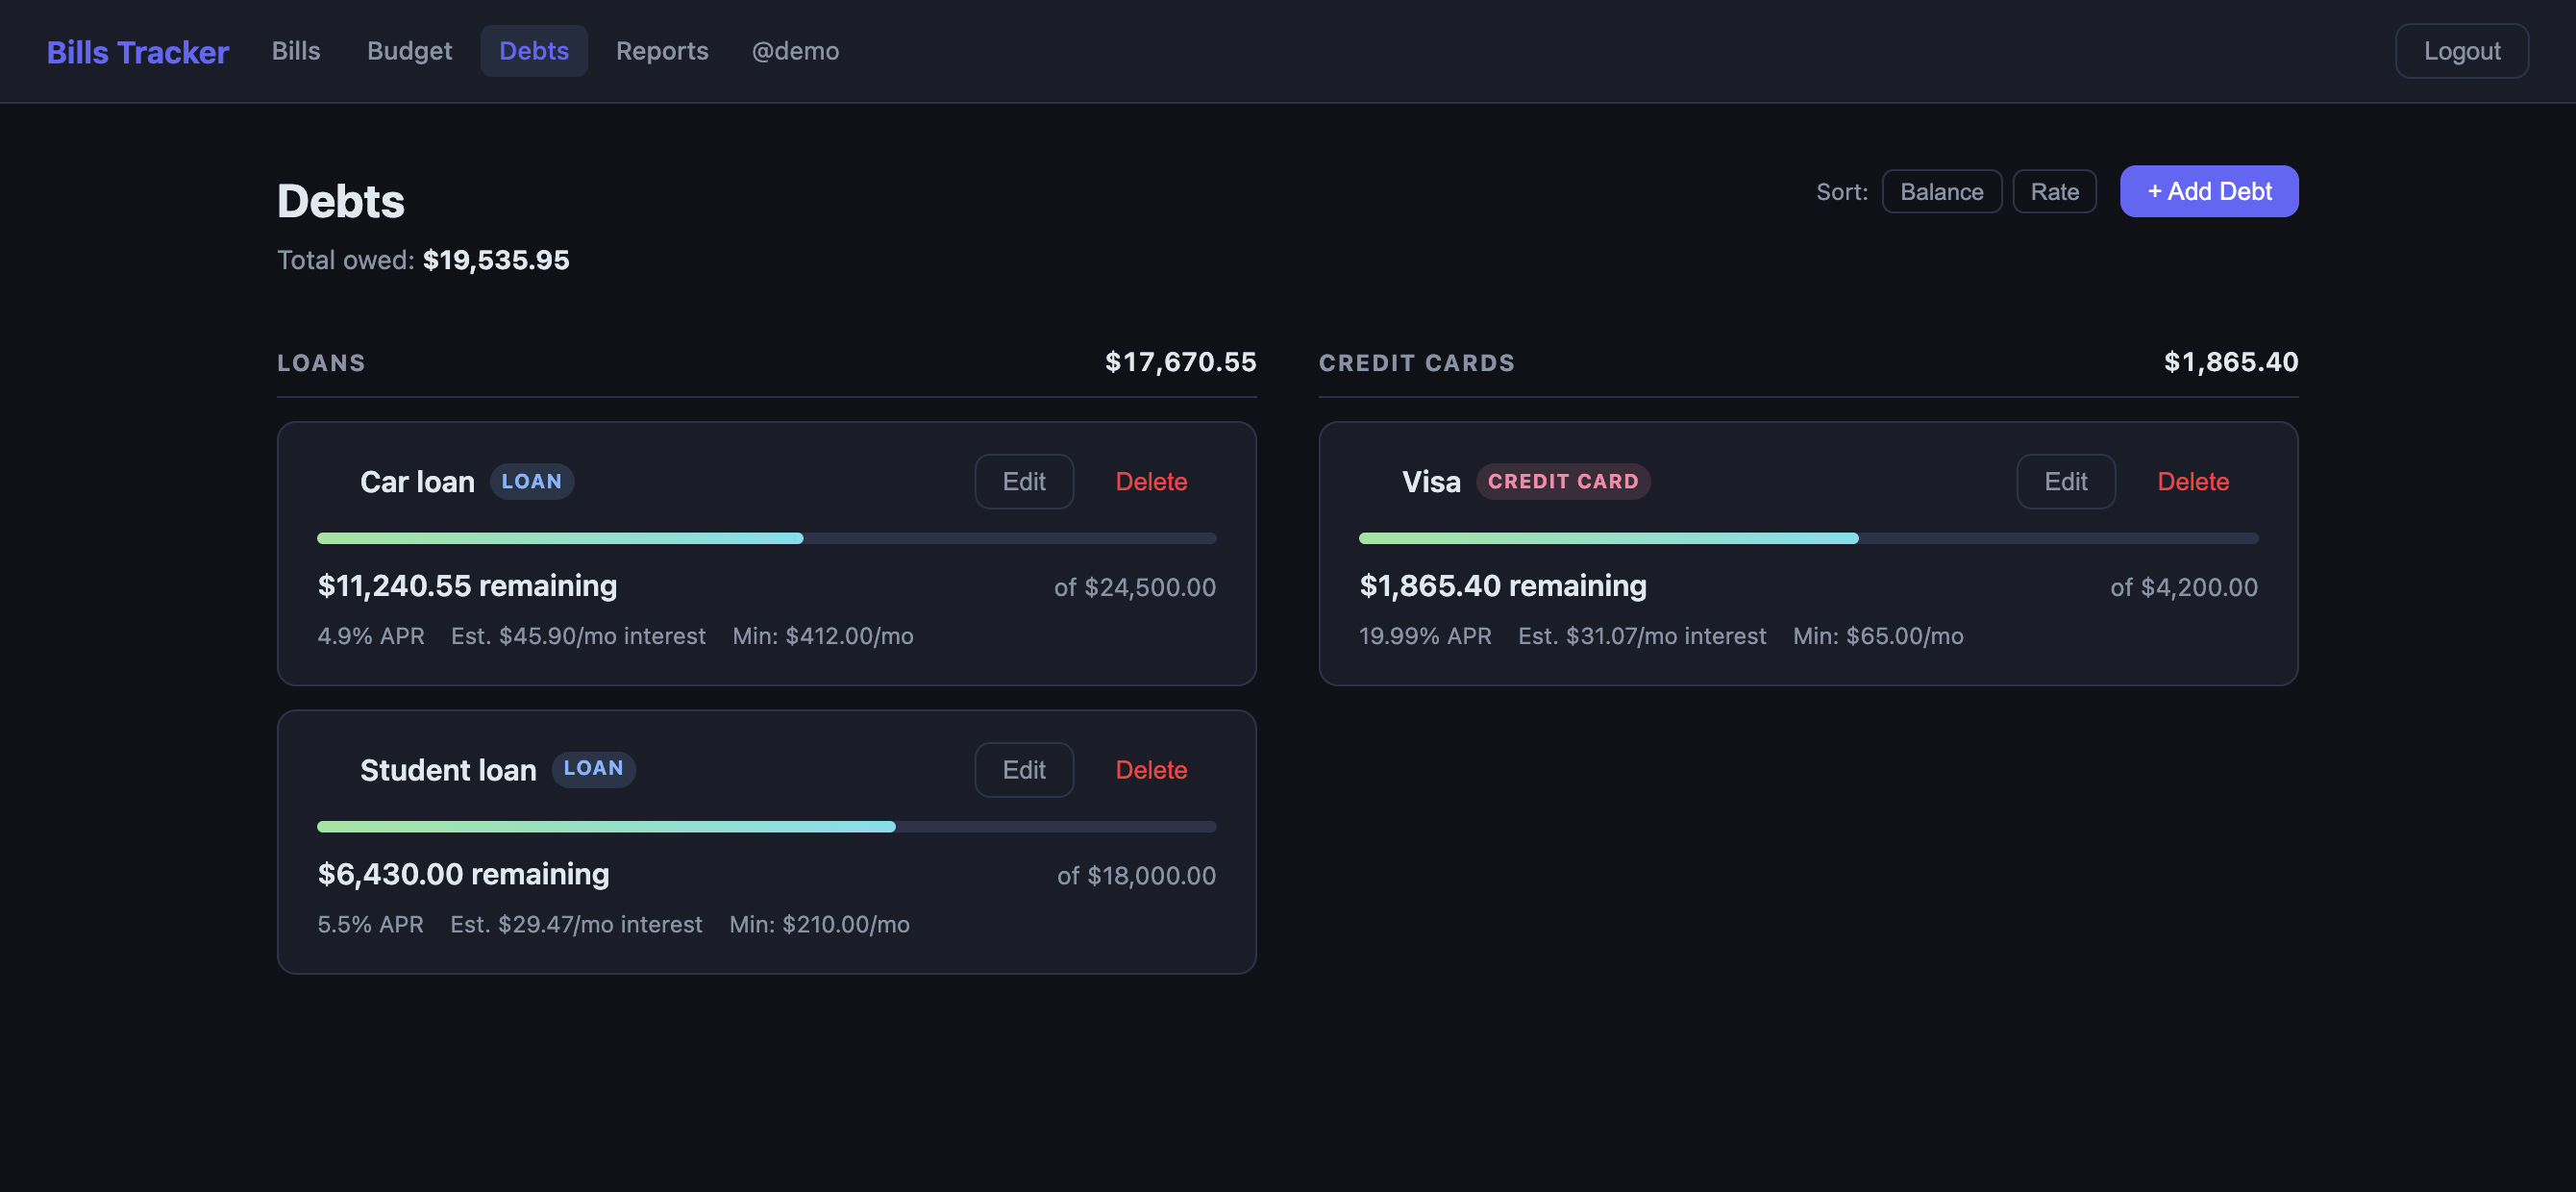Edit the Car loan debt
The image size is (2576, 1192).
1024,482
